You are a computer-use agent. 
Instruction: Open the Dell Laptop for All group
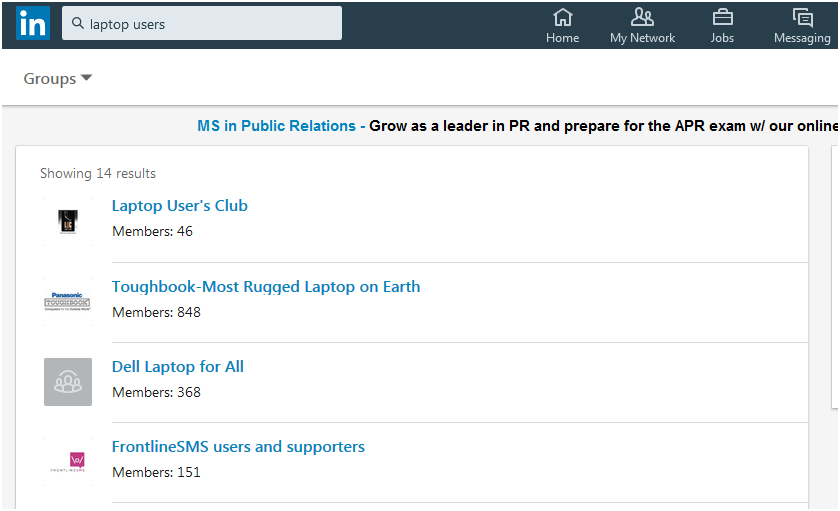[x=177, y=366]
